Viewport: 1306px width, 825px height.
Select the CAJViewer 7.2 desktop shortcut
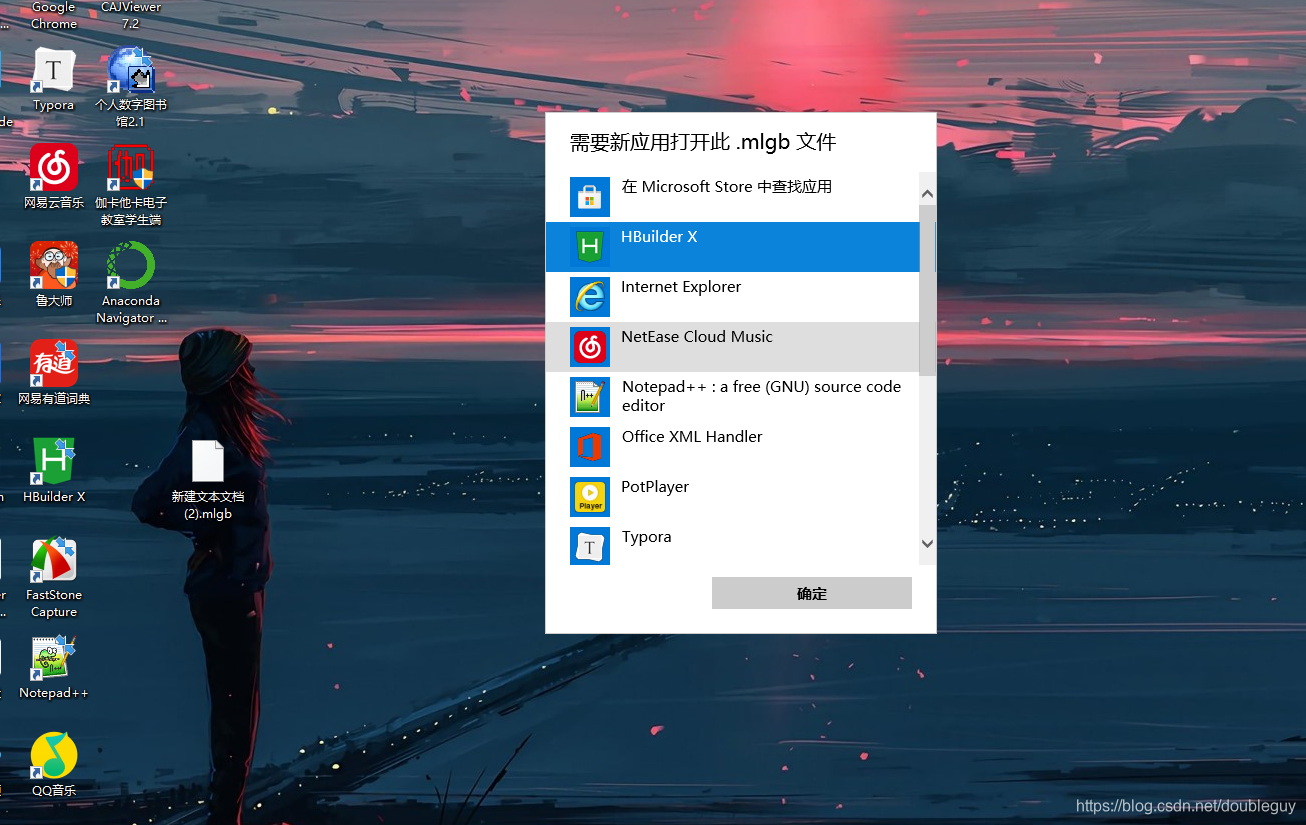pos(131,15)
